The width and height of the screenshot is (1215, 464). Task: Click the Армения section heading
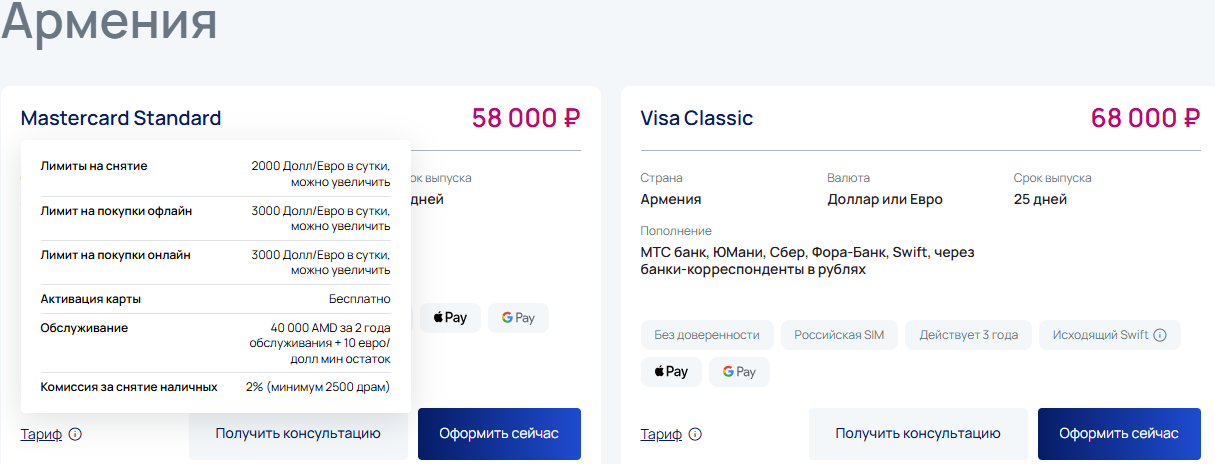pyautogui.click(x=109, y=22)
